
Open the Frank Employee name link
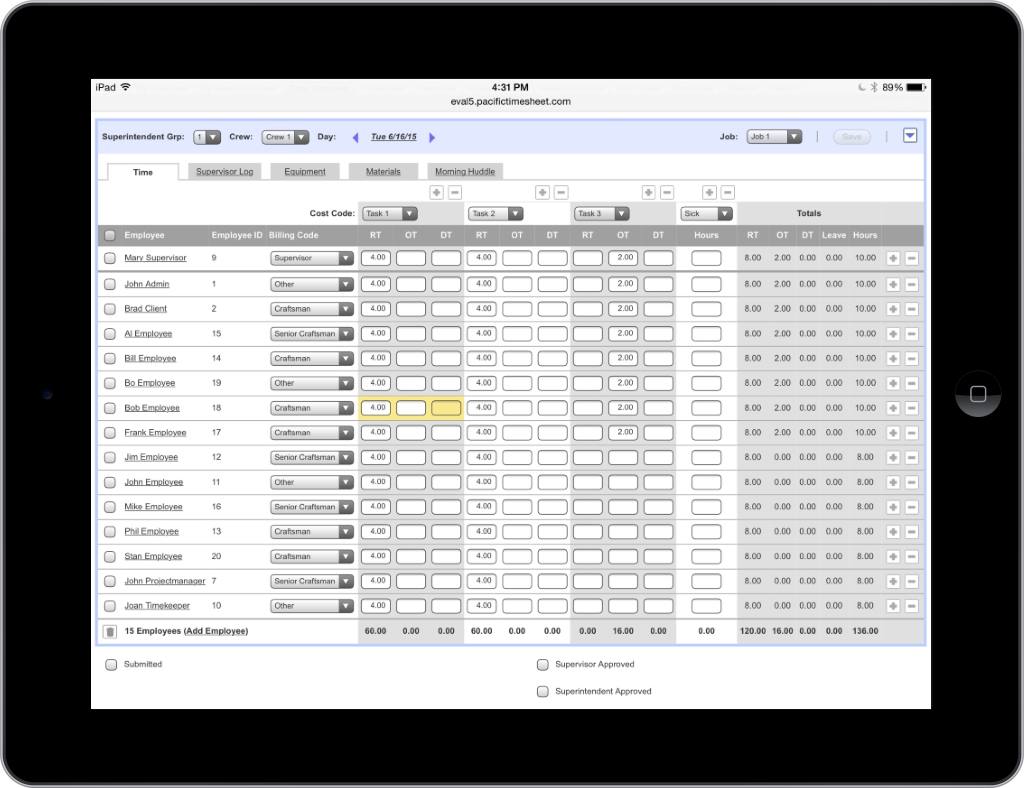155,433
